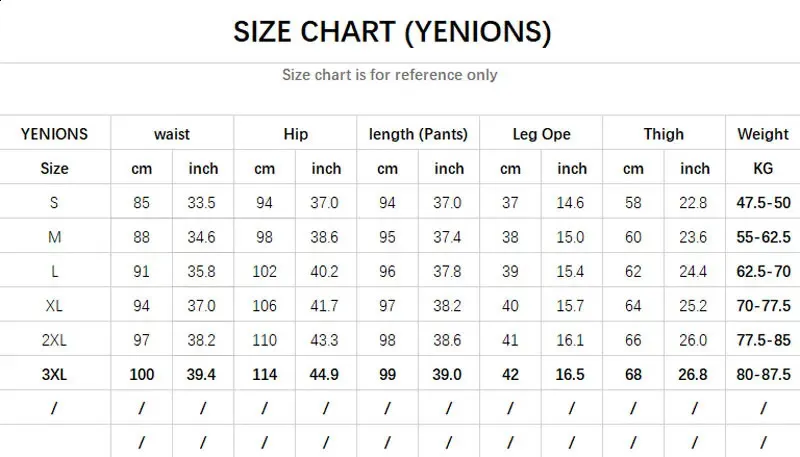Select the Weight column header

coord(763,134)
